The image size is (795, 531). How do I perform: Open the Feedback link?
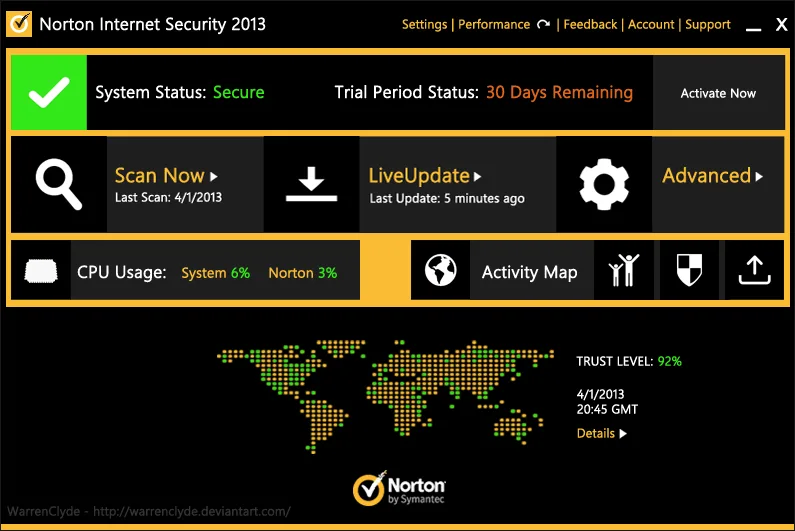pos(590,24)
